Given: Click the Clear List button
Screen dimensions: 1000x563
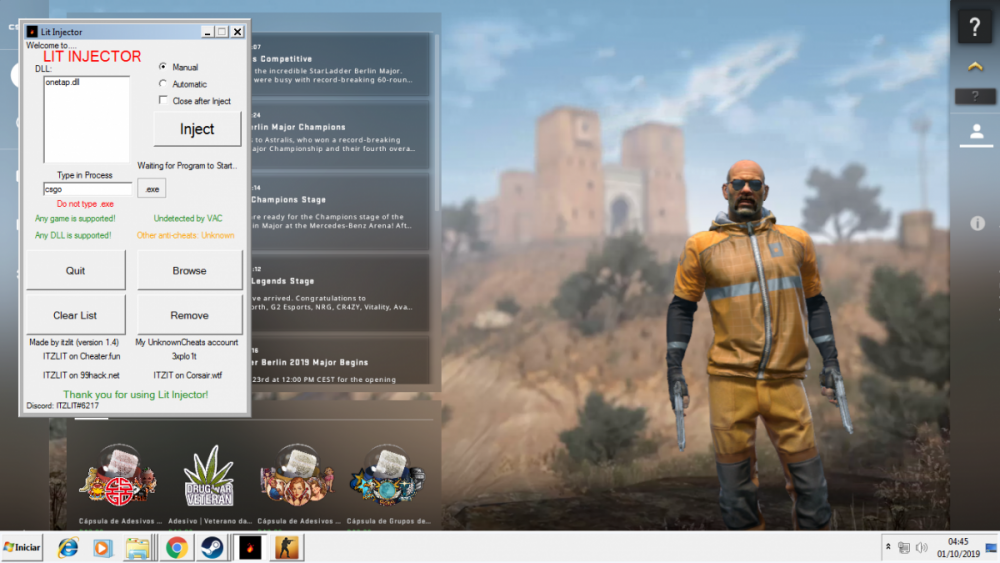Looking at the screenshot, I should (75, 315).
